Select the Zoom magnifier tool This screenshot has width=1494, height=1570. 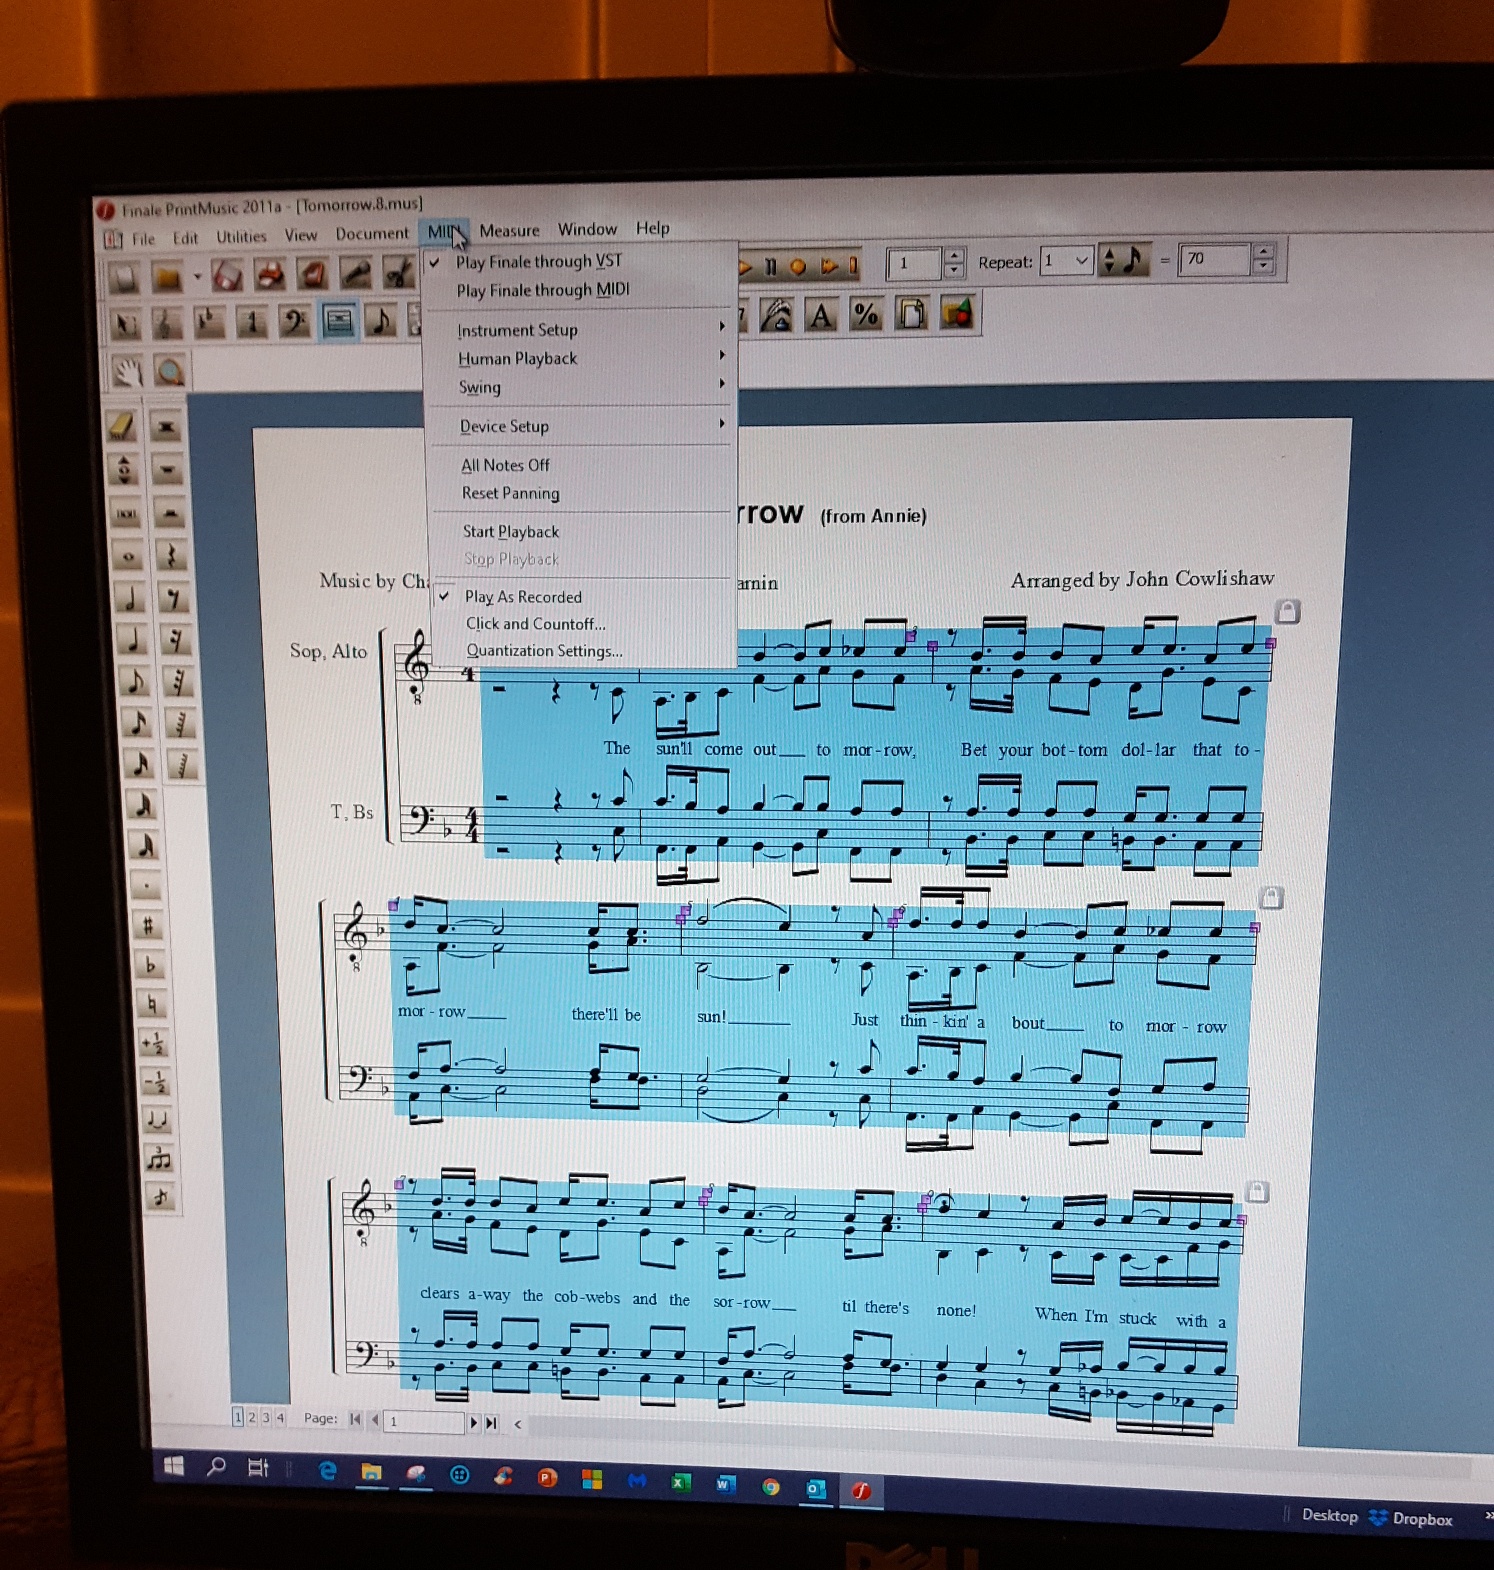[x=171, y=372]
